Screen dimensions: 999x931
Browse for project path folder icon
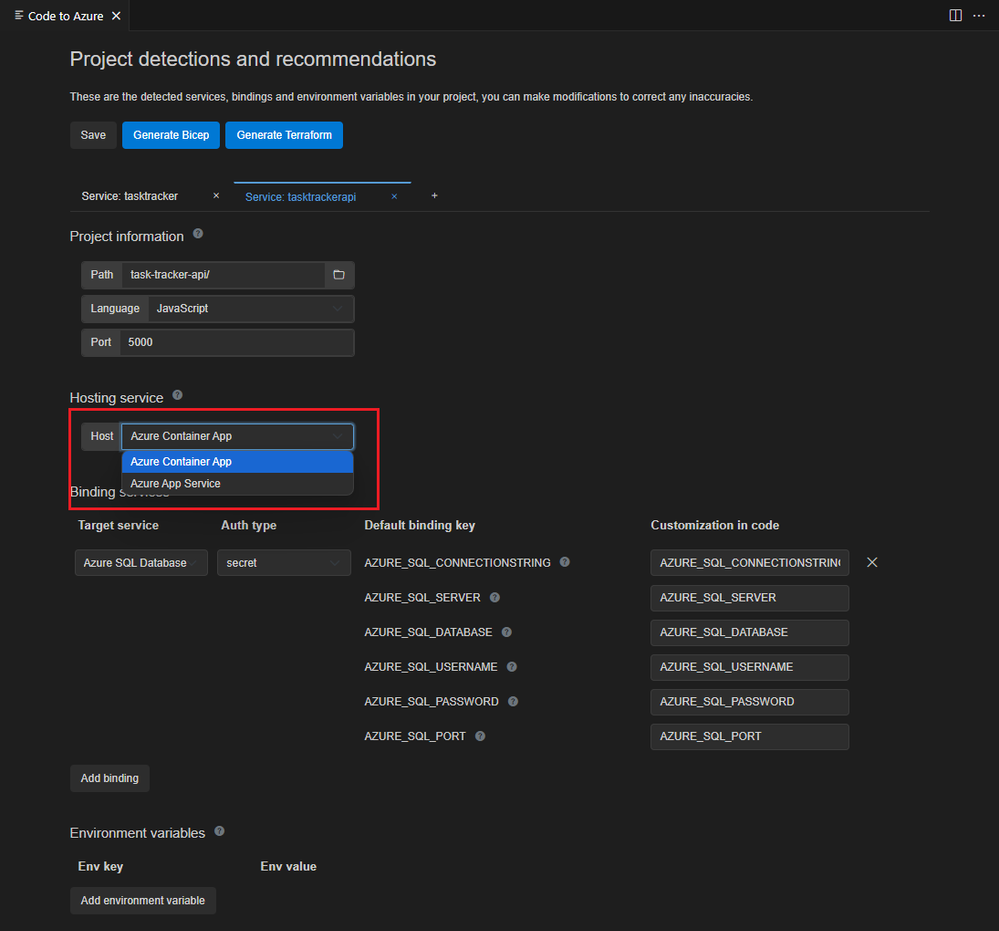[x=339, y=275]
